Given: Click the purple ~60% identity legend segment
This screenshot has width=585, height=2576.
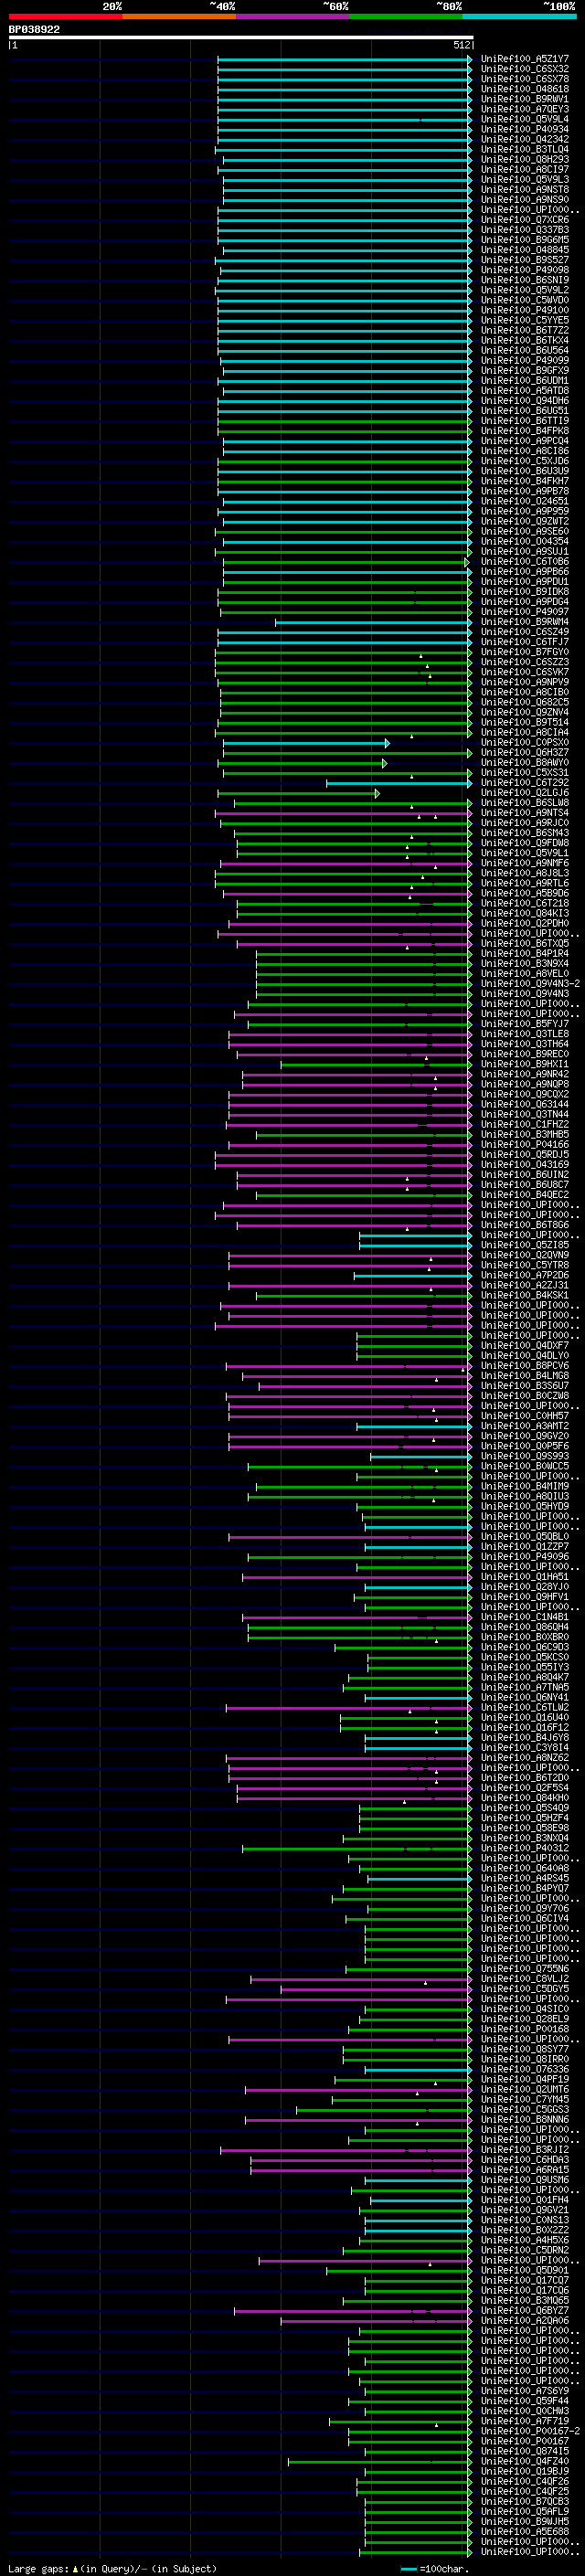Looking at the screenshot, I should pyautogui.click(x=293, y=16).
